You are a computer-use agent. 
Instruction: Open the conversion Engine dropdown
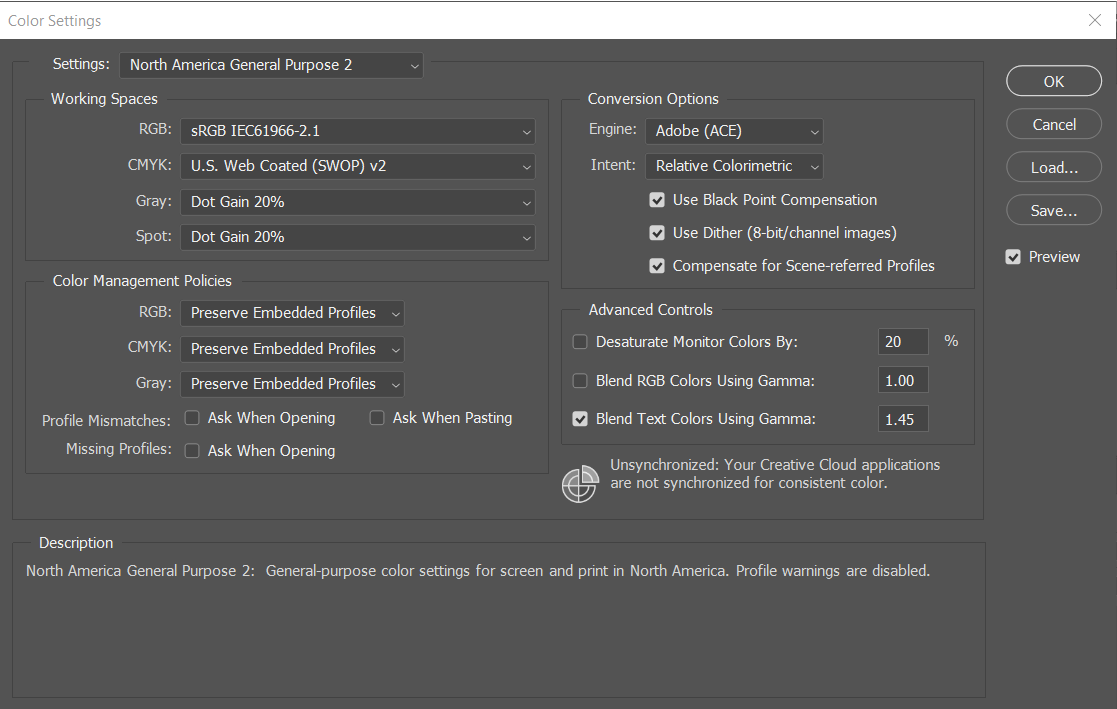pyautogui.click(x=734, y=131)
